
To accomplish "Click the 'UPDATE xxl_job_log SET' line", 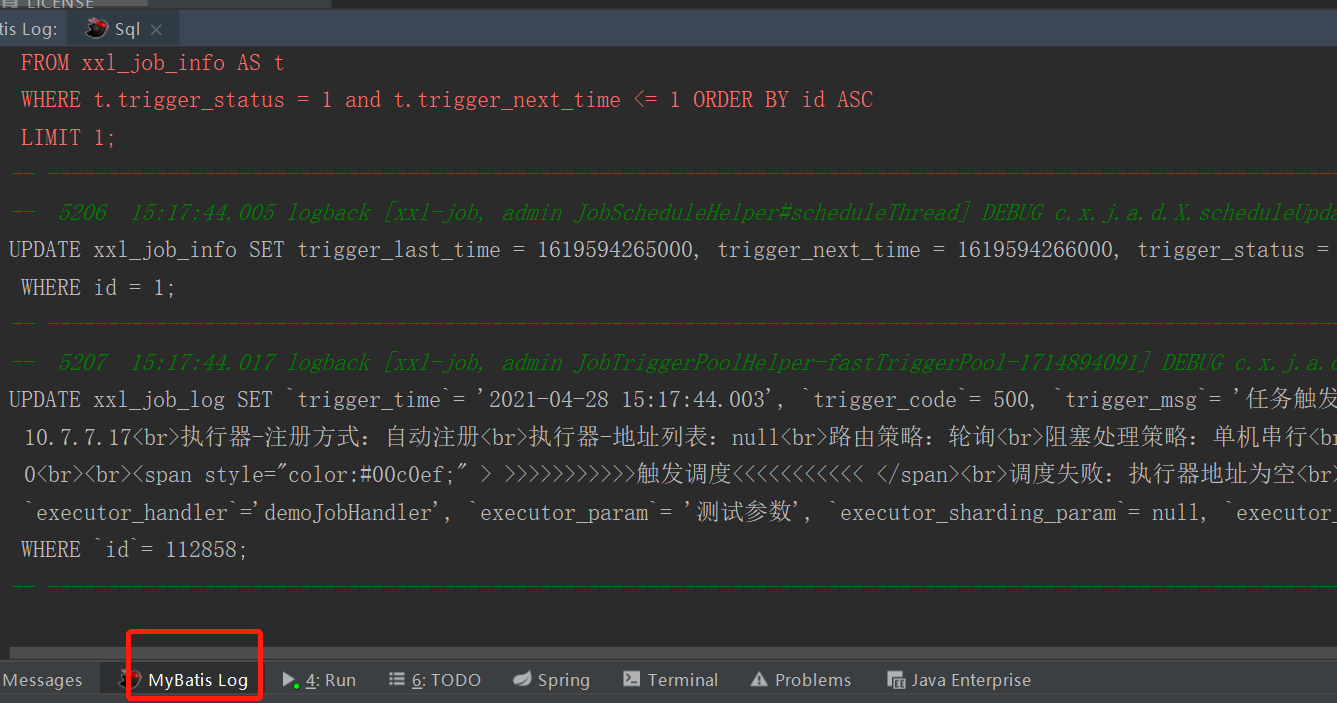I will pos(672,400).
